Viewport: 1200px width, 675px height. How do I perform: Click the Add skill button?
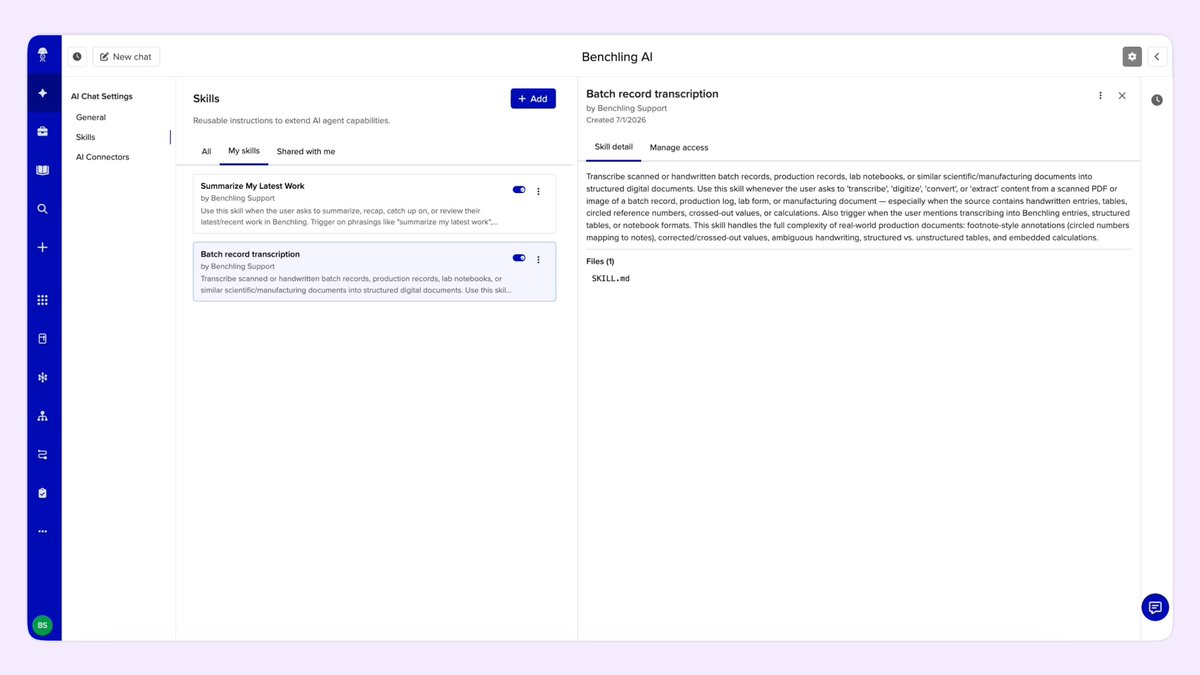point(533,98)
